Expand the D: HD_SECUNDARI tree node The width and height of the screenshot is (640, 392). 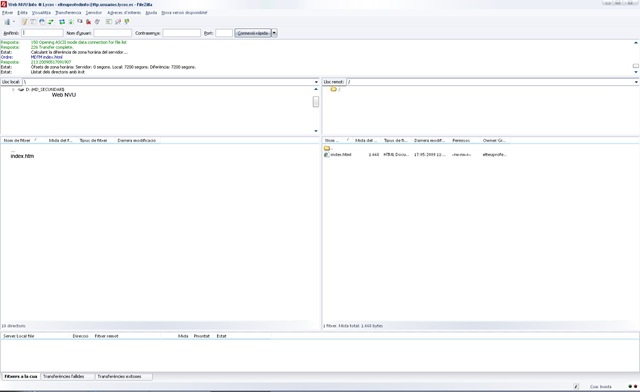tap(13, 89)
